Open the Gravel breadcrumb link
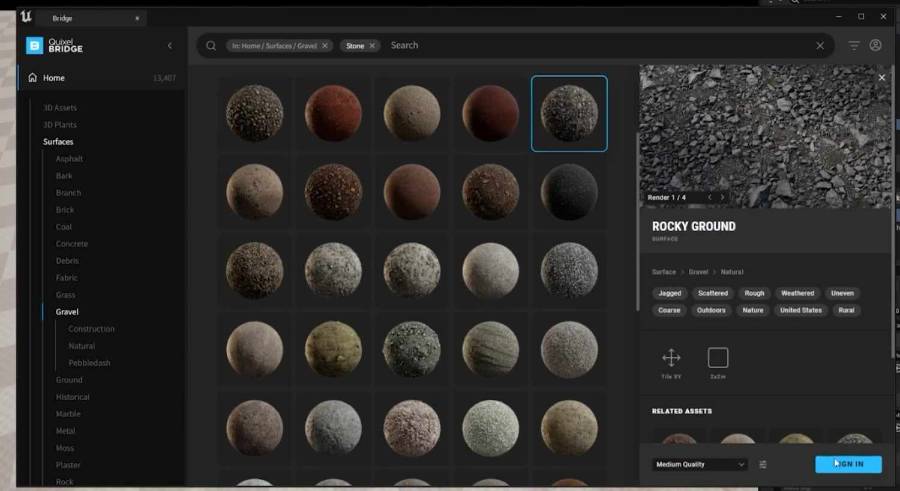This screenshot has height=491, width=900. point(698,272)
